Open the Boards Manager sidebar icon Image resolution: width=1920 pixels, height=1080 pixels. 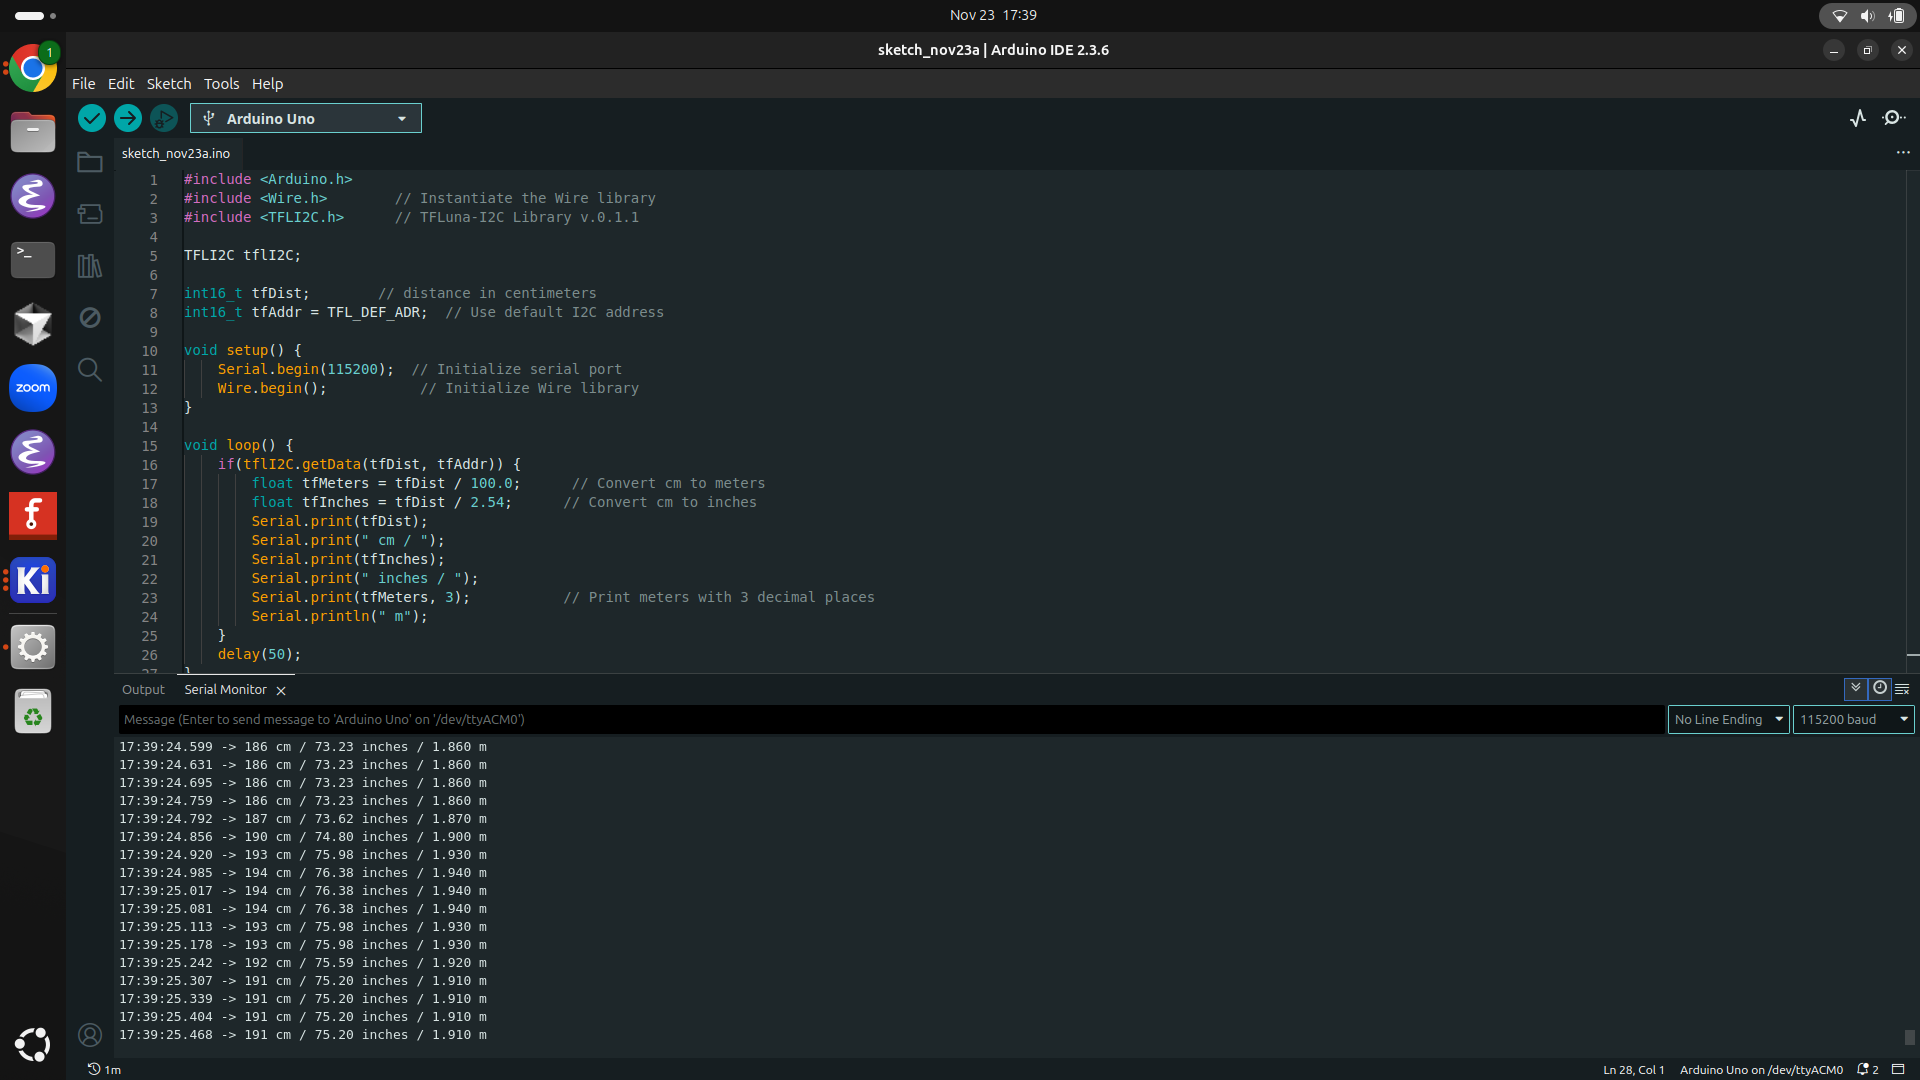pyautogui.click(x=90, y=213)
